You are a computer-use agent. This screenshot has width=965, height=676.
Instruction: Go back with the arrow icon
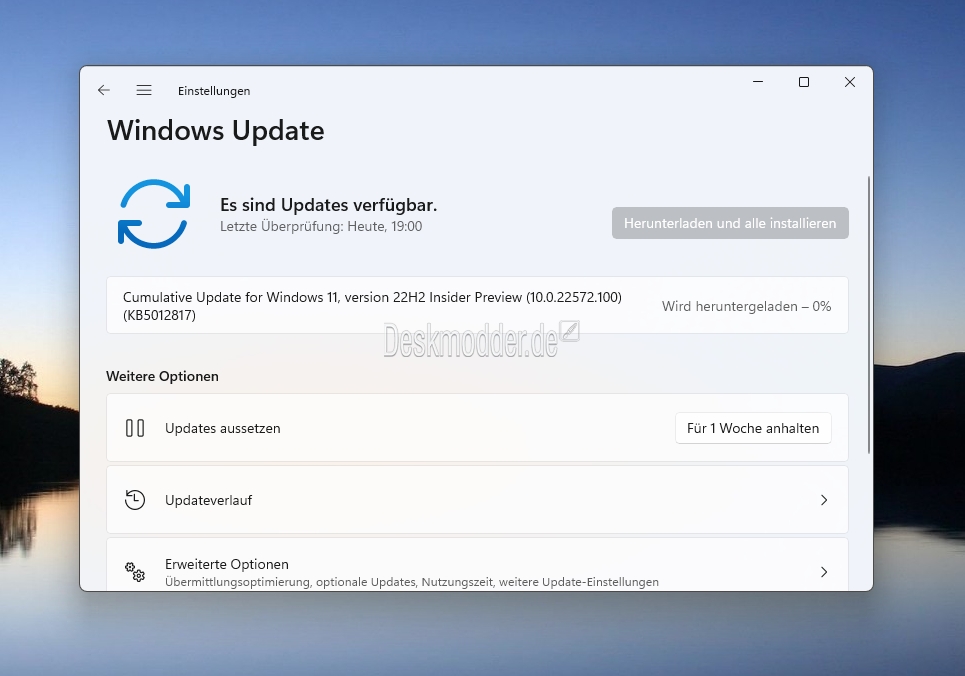coord(103,91)
